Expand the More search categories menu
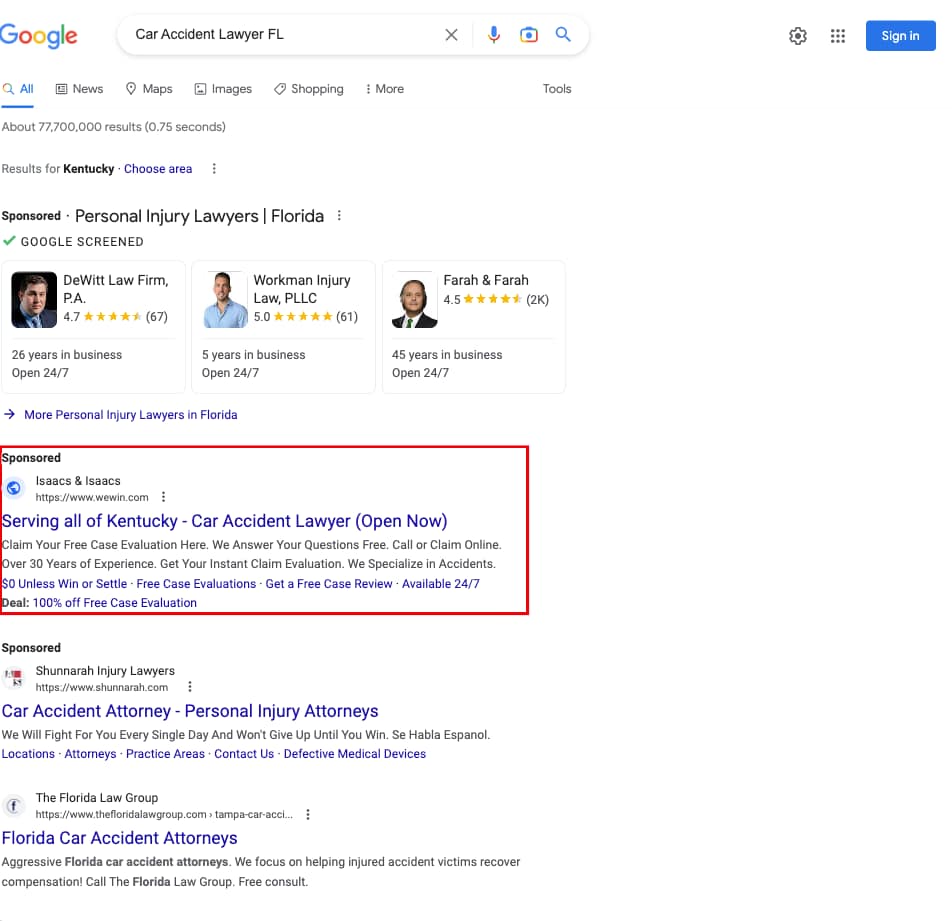 pyautogui.click(x=384, y=89)
